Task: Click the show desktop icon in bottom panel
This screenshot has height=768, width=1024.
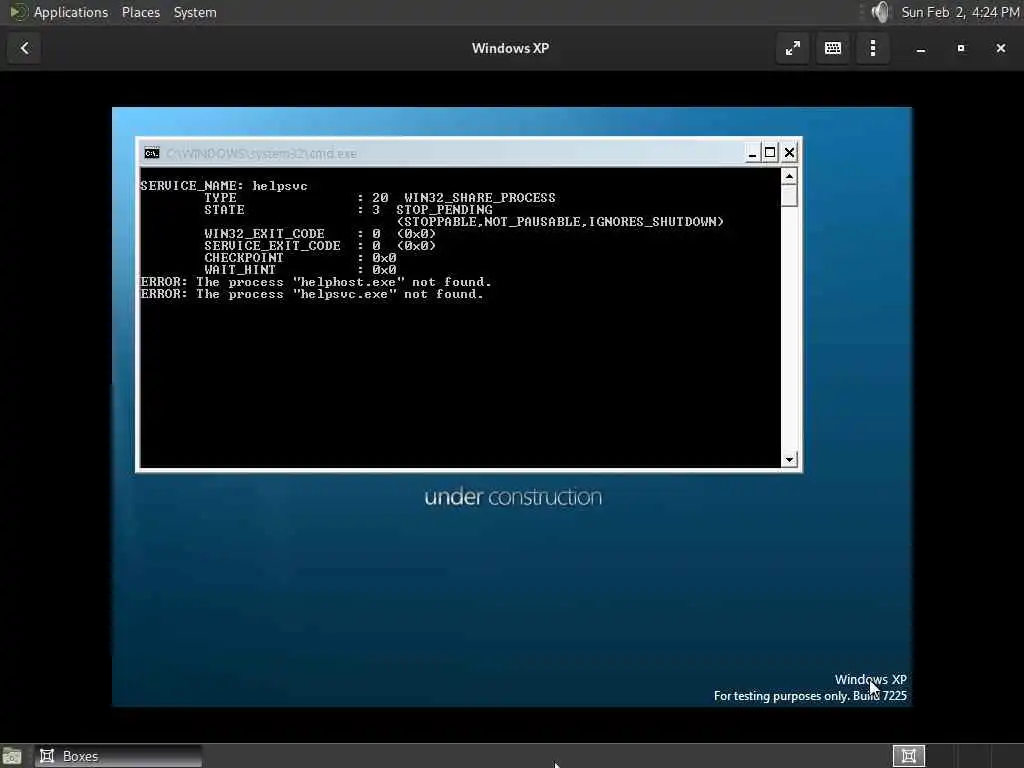Action: point(12,756)
